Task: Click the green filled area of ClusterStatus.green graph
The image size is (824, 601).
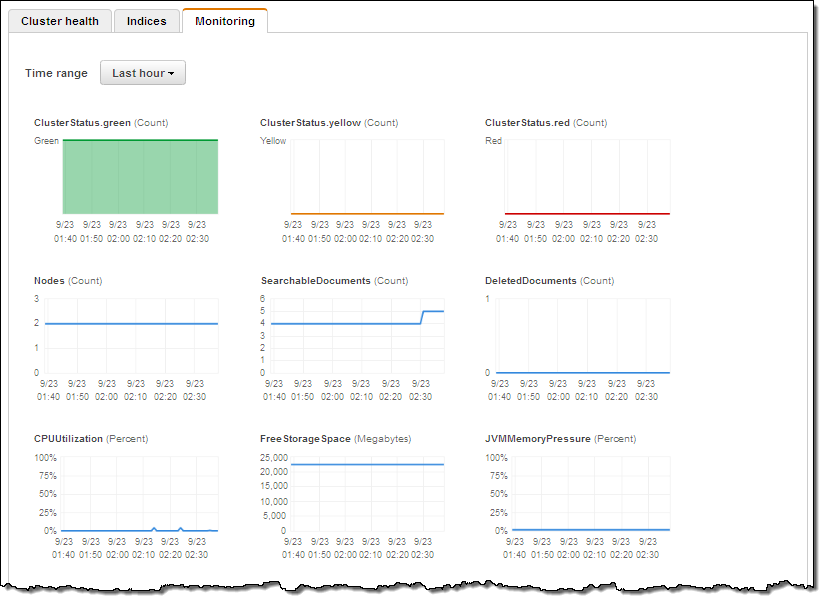Action: (x=140, y=177)
